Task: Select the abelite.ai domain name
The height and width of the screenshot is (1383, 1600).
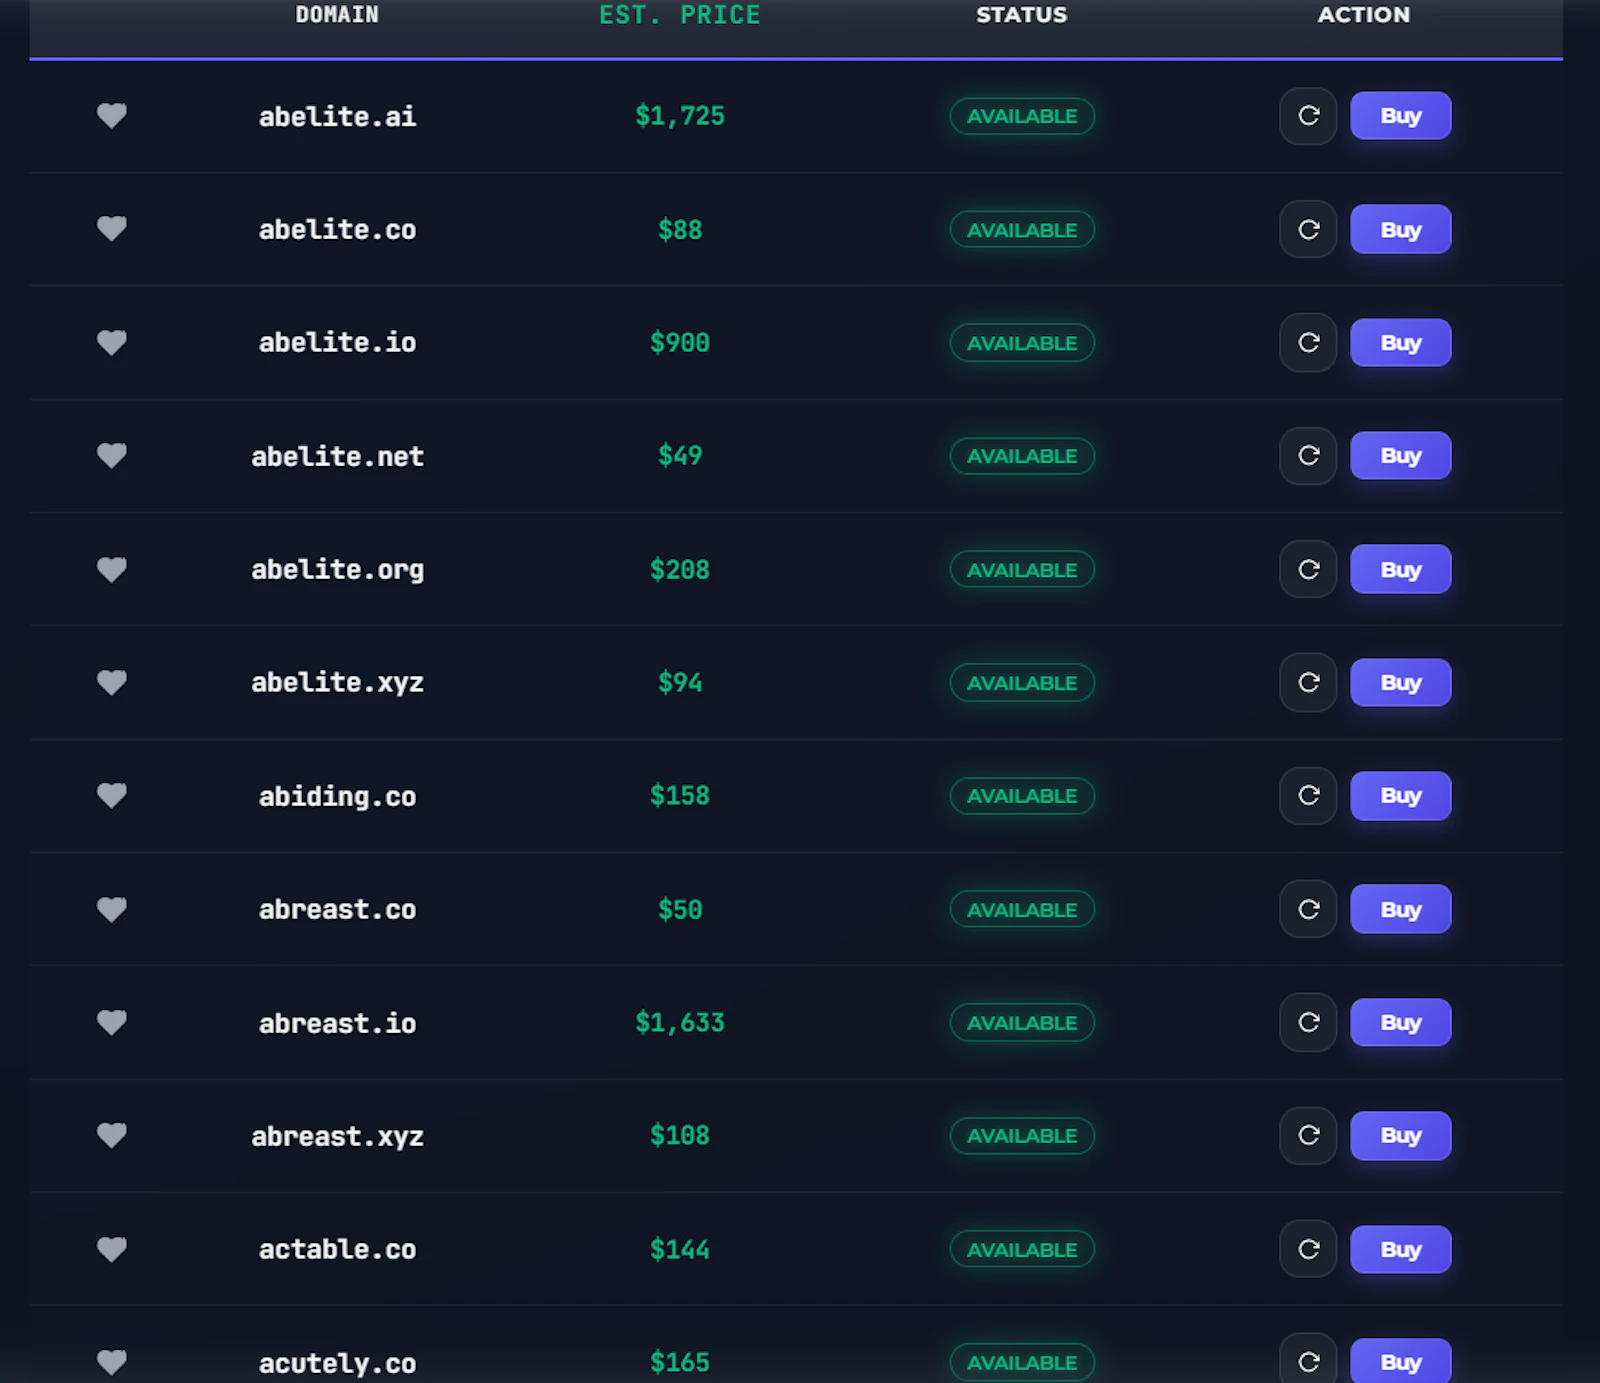Action: (337, 116)
